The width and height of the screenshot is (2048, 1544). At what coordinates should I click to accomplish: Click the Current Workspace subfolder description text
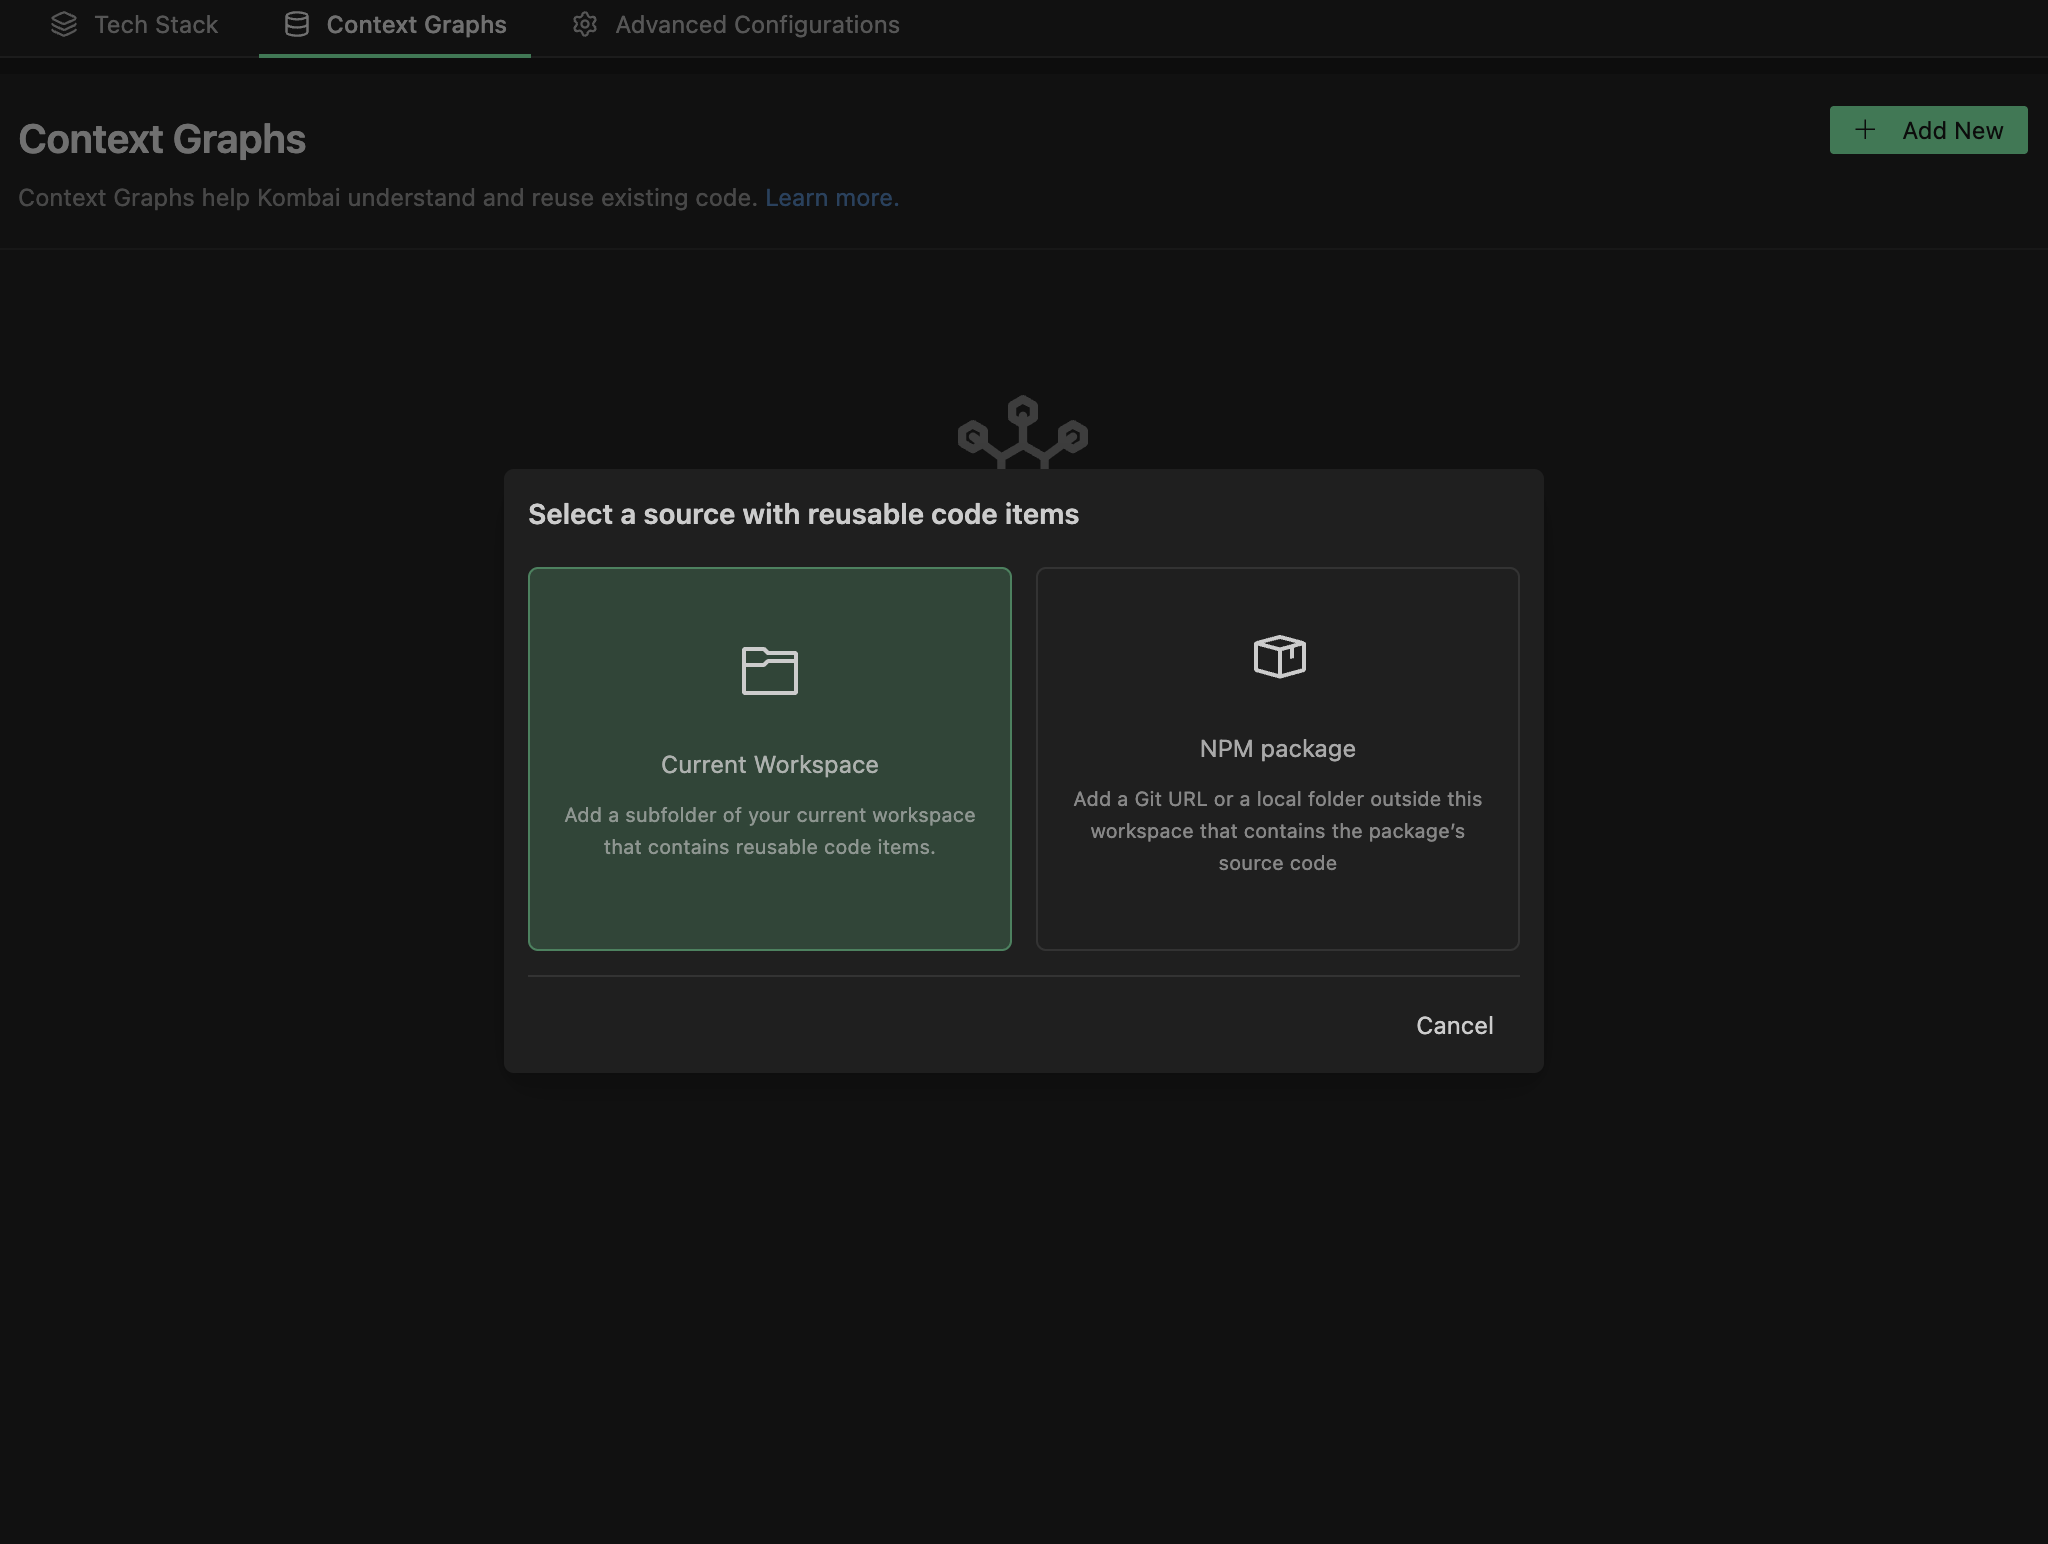[x=769, y=831]
